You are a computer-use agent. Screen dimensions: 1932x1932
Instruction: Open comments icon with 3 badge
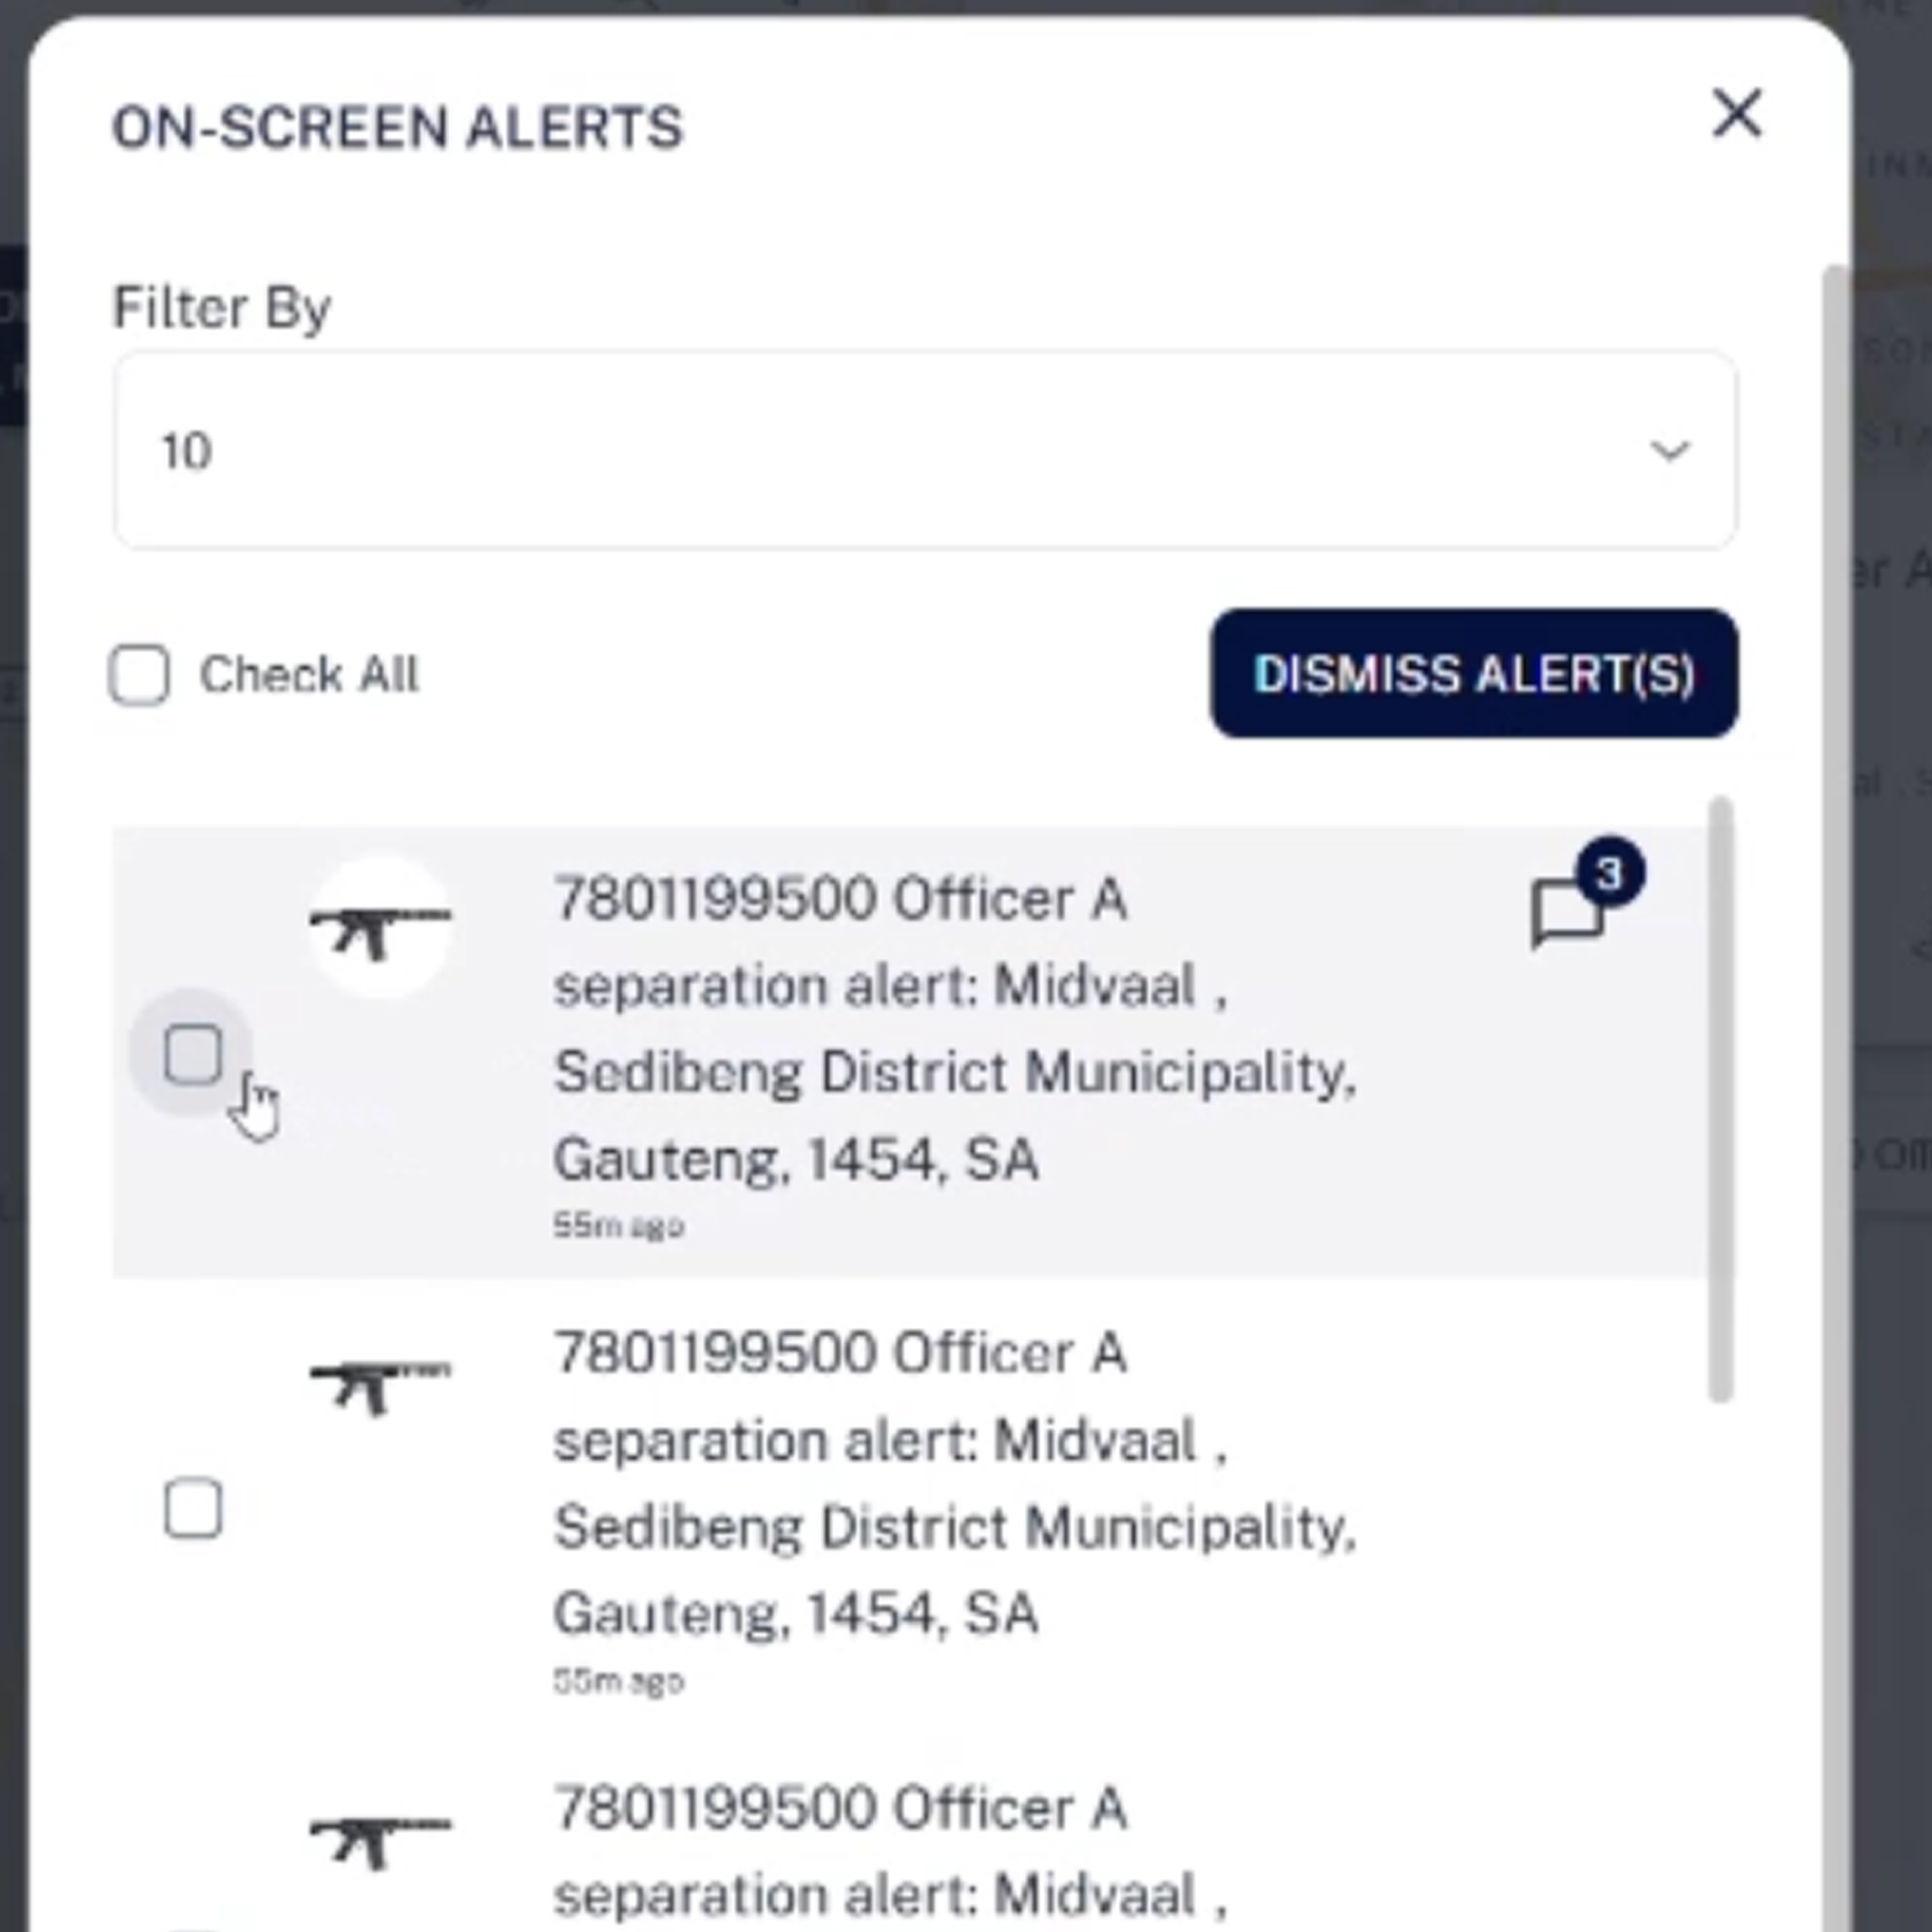1567,911
